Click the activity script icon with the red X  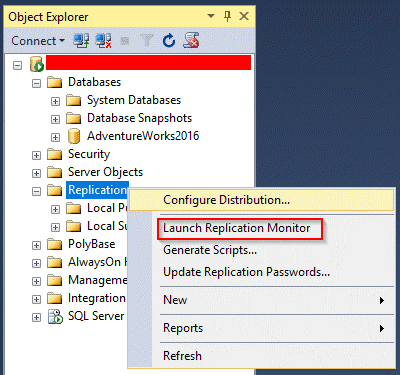click(191, 40)
